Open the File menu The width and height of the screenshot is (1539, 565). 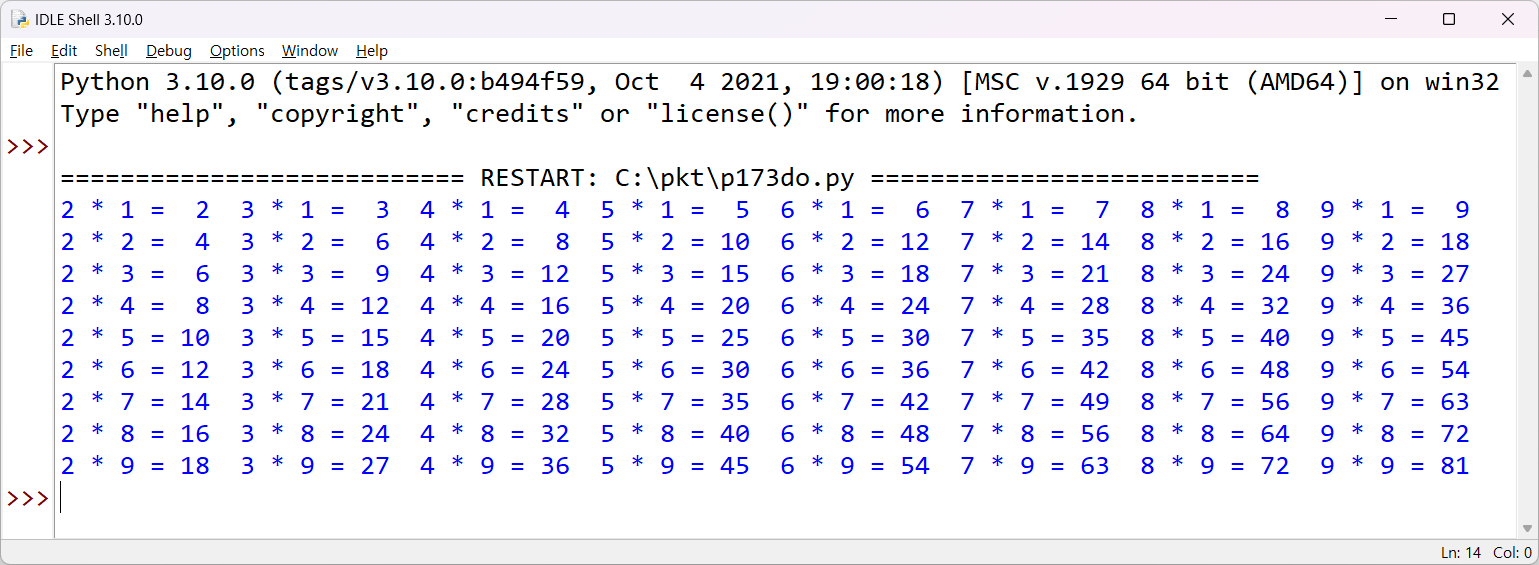pyautogui.click(x=21, y=51)
